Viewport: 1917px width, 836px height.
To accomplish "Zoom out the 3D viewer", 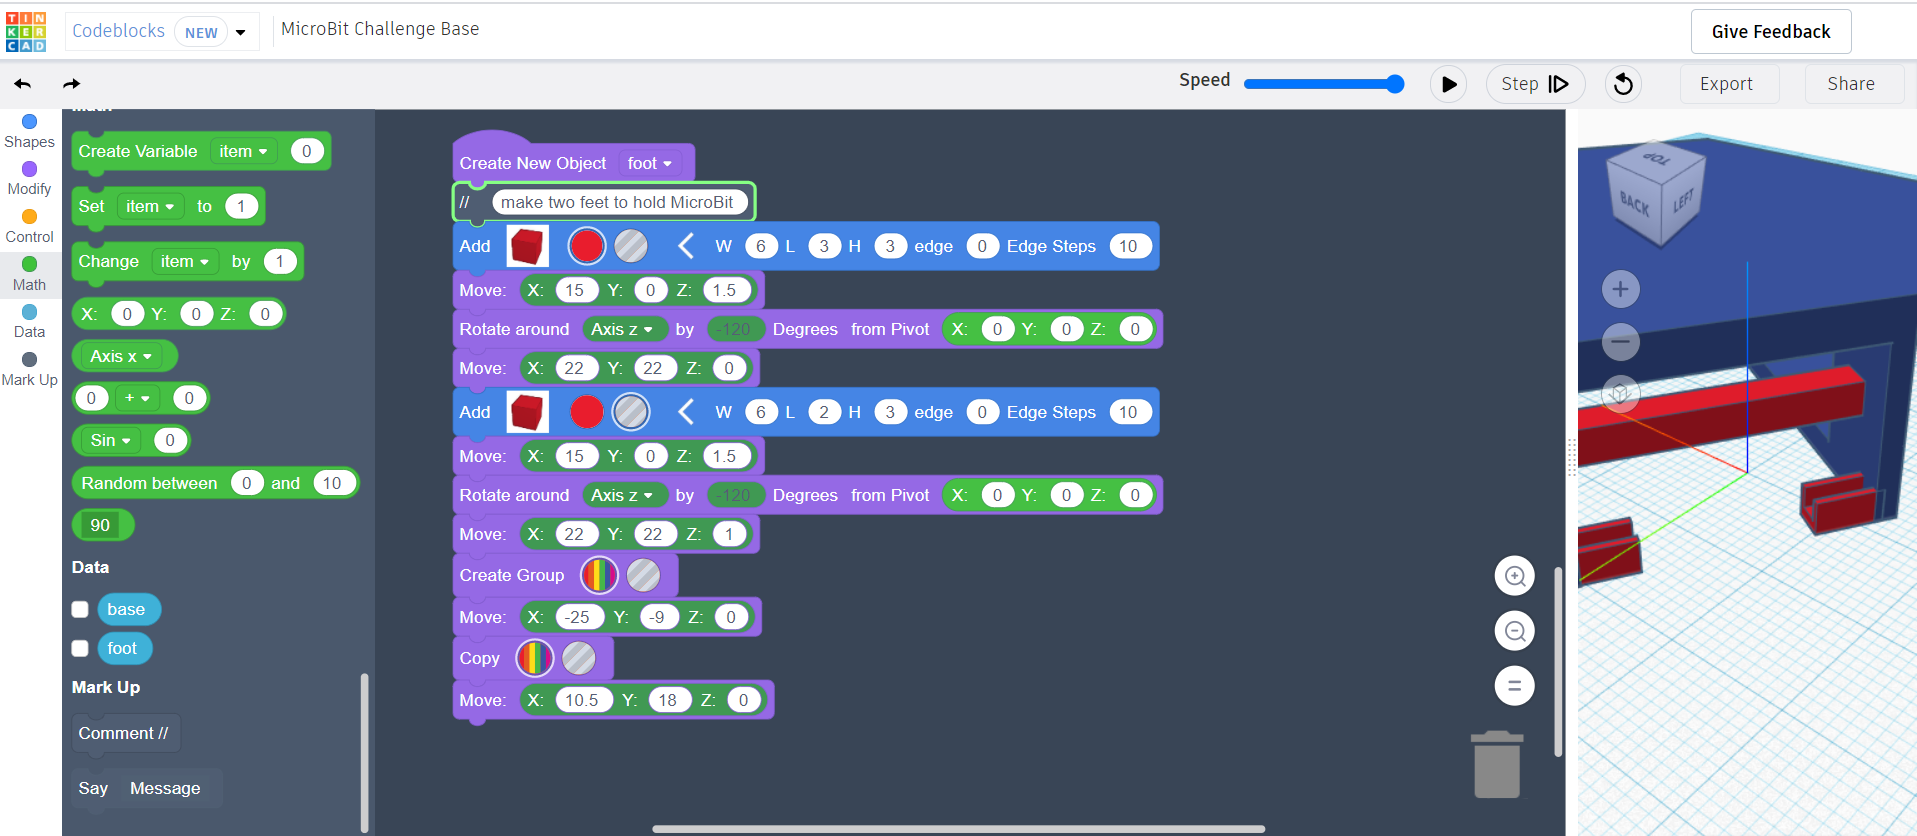I will [x=1621, y=342].
